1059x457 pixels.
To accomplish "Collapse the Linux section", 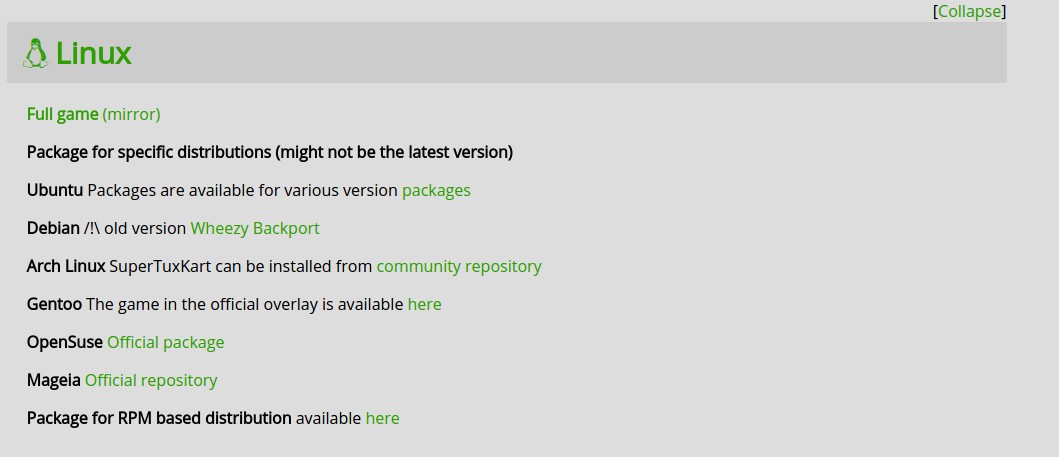I will coord(969,11).
